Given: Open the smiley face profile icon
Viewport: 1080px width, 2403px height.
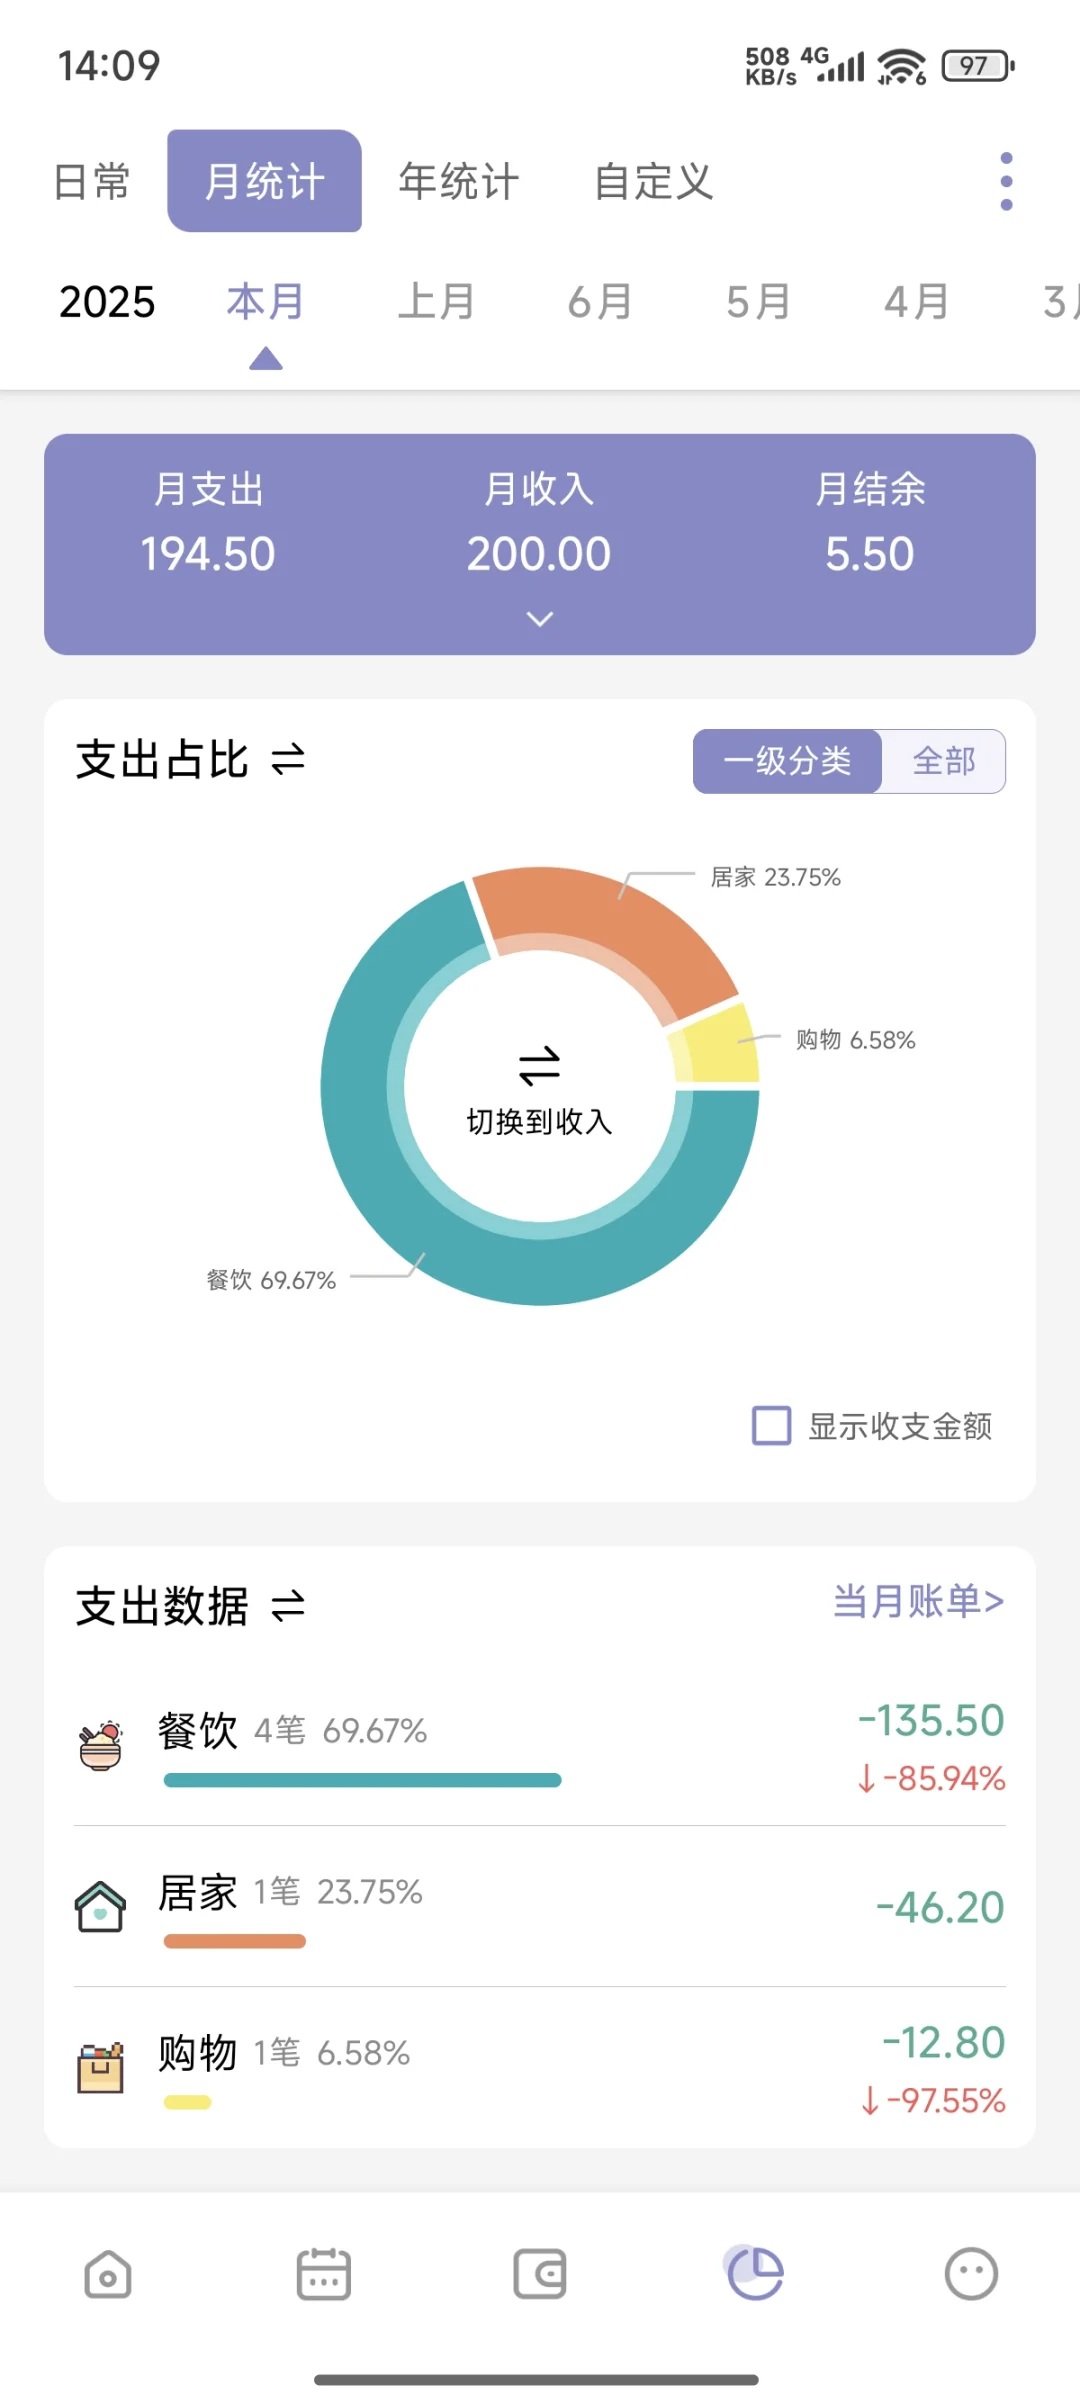Looking at the screenshot, I should pyautogui.click(x=971, y=2275).
